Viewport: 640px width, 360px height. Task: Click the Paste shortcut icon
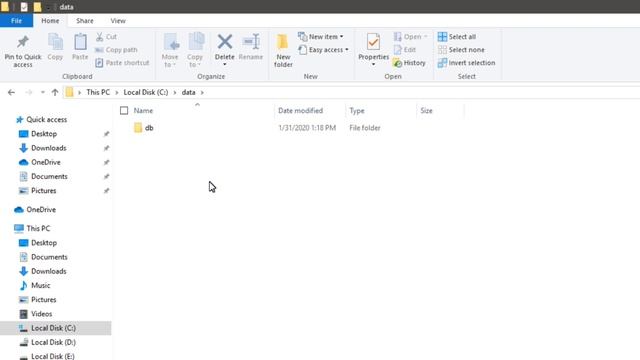point(99,63)
